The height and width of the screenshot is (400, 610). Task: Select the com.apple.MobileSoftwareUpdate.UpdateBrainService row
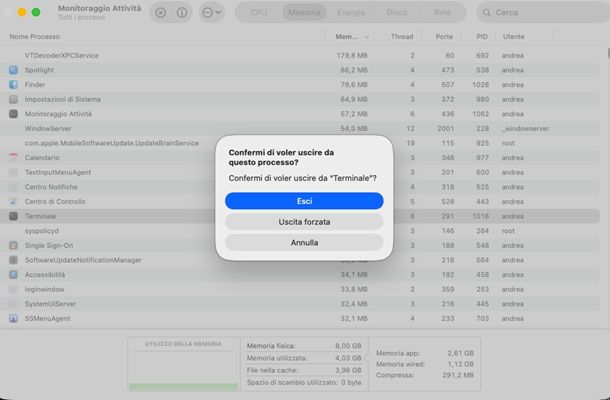(x=300, y=143)
